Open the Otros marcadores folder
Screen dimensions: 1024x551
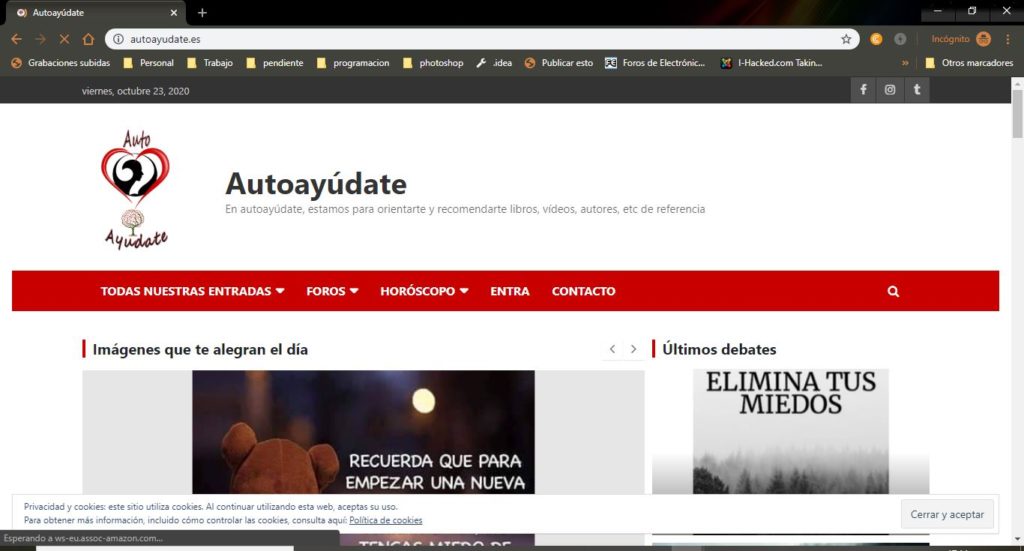tap(969, 63)
